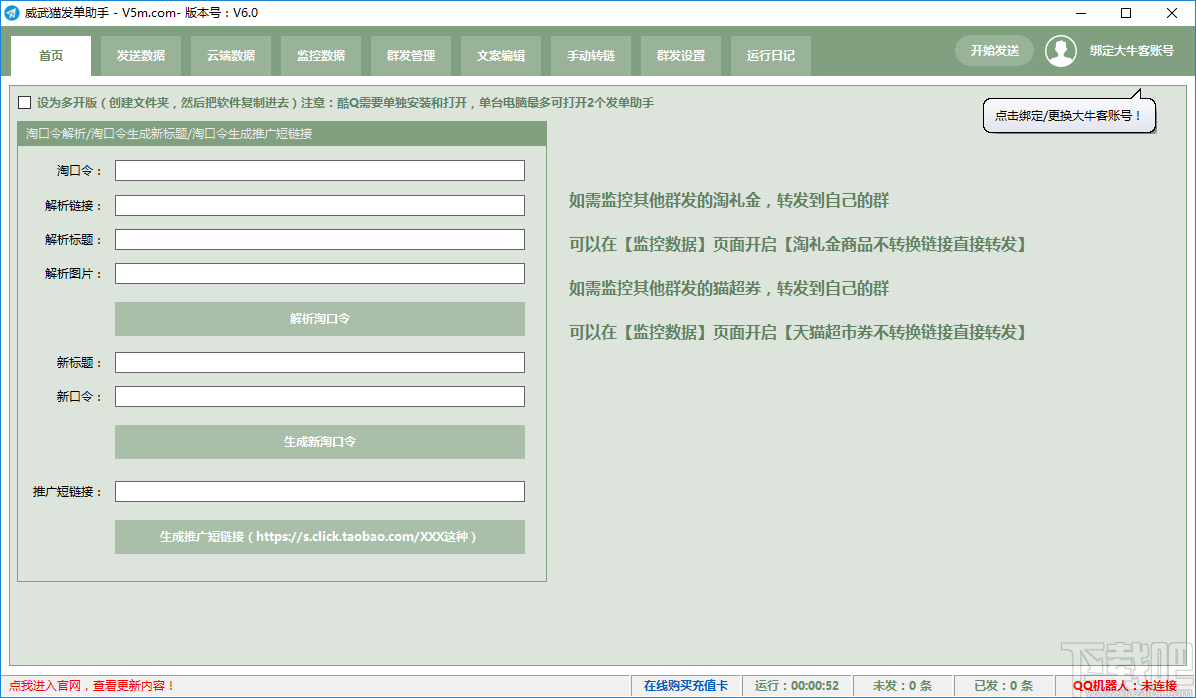1196x698 pixels.
Task: Enable the 设为多开版 checkbox
Action: coord(24,102)
